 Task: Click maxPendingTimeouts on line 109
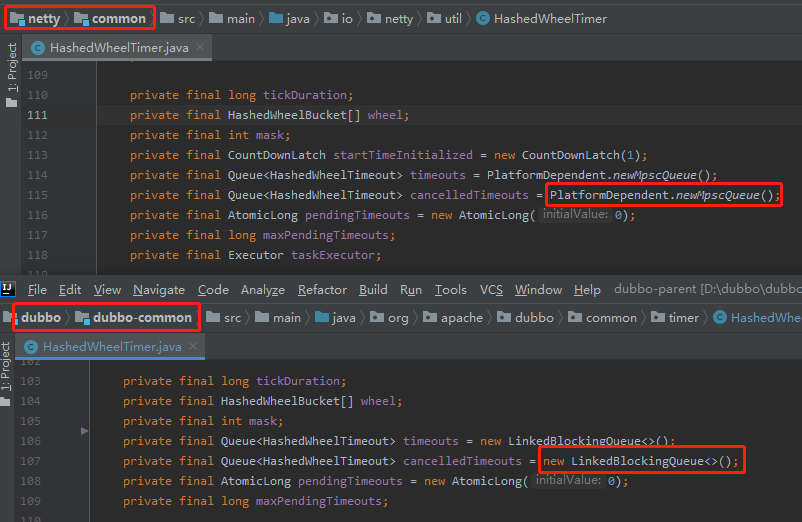319,501
